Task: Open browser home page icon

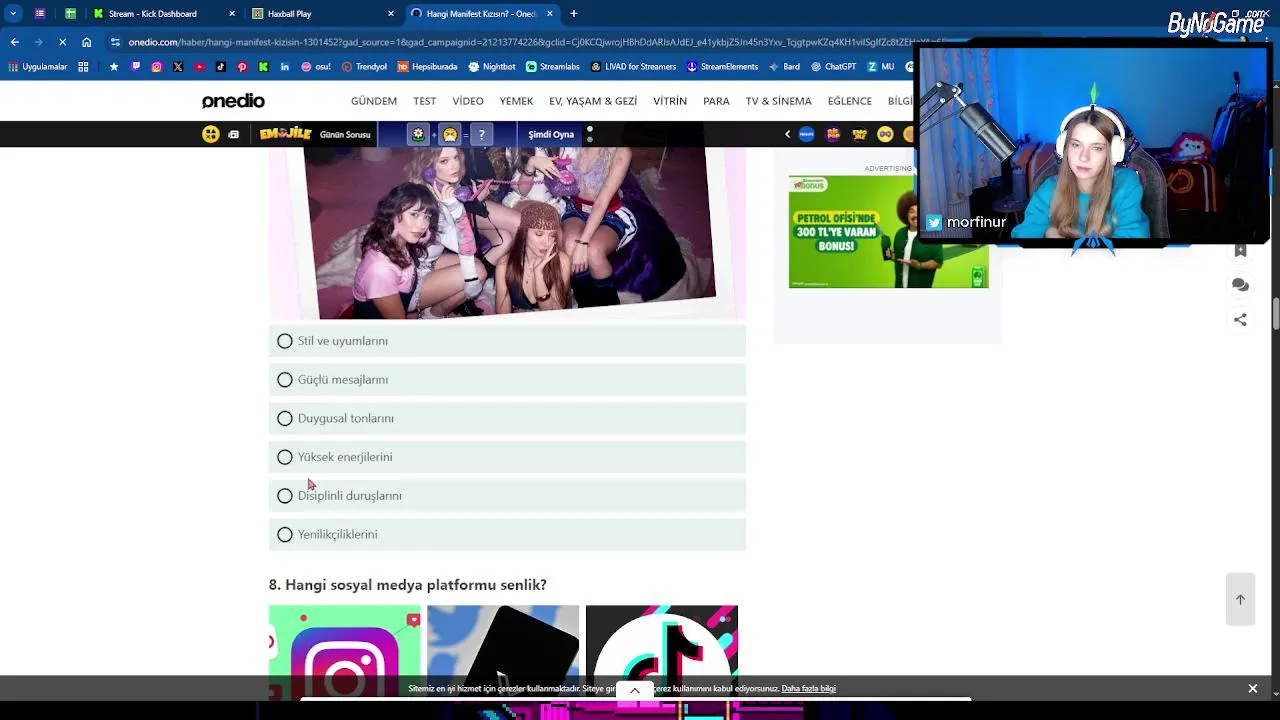Action: click(x=87, y=42)
